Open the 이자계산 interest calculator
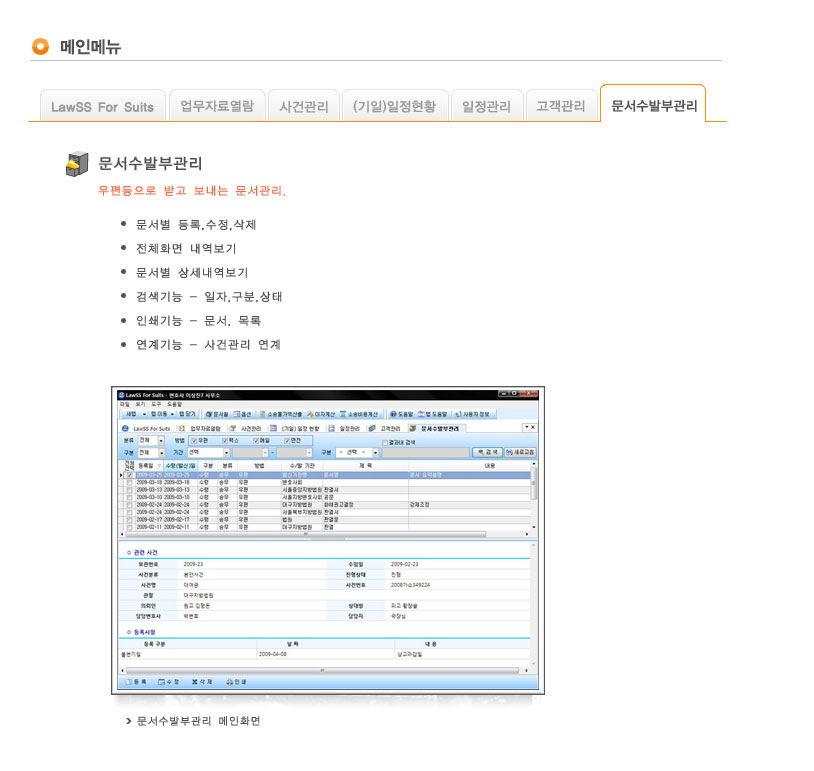The width and height of the screenshot is (814, 771). click(x=321, y=414)
